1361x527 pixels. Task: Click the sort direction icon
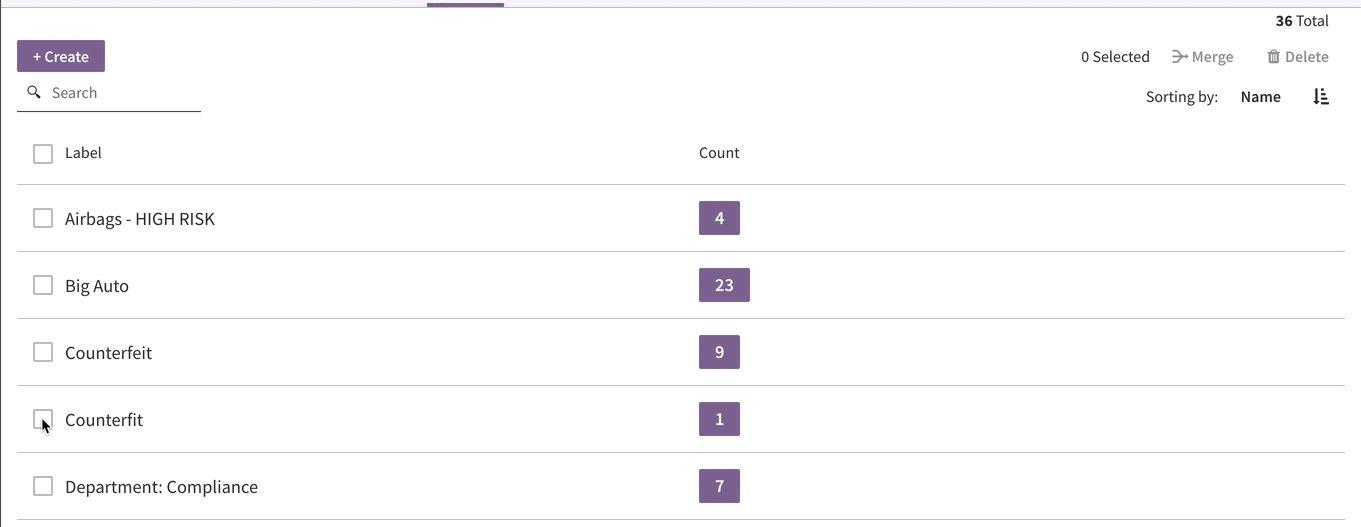pyautogui.click(x=1321, y=97)
